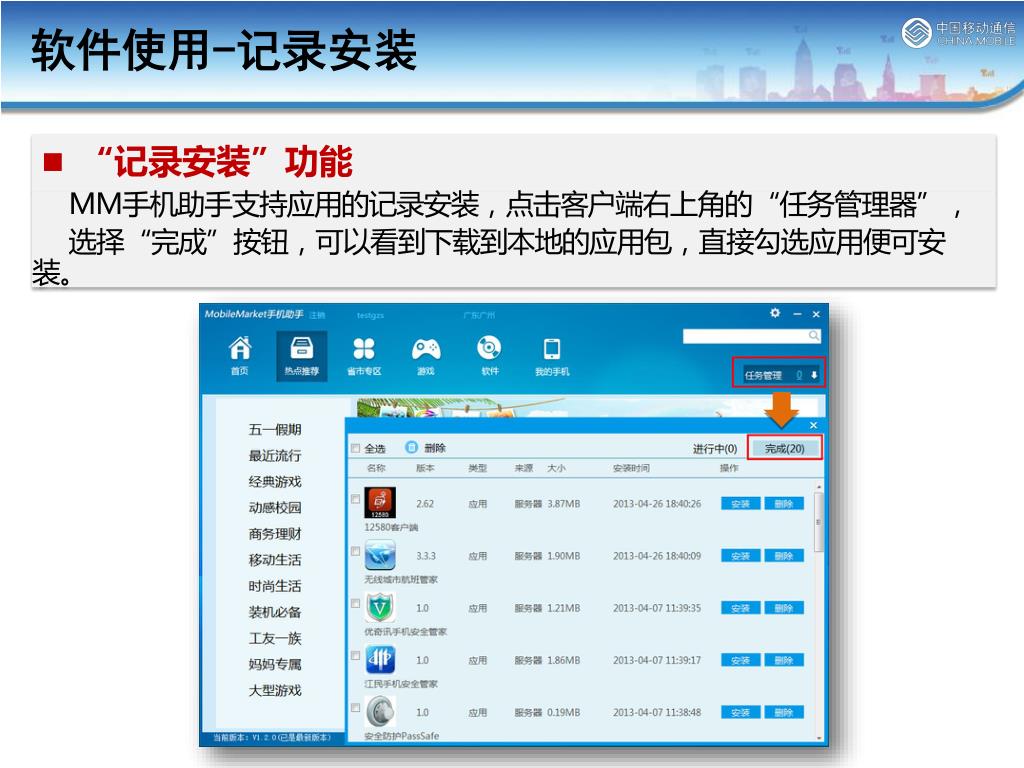
Task: Check the 12580客户端 row checkbox
Action: tap(355, 499)
